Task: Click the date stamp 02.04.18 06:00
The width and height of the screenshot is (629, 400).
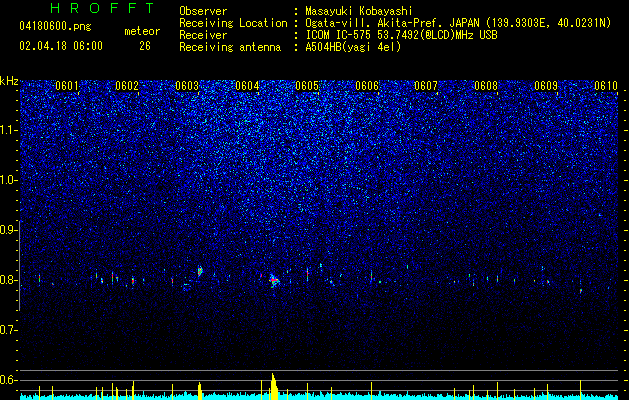Action: (61, 46)
